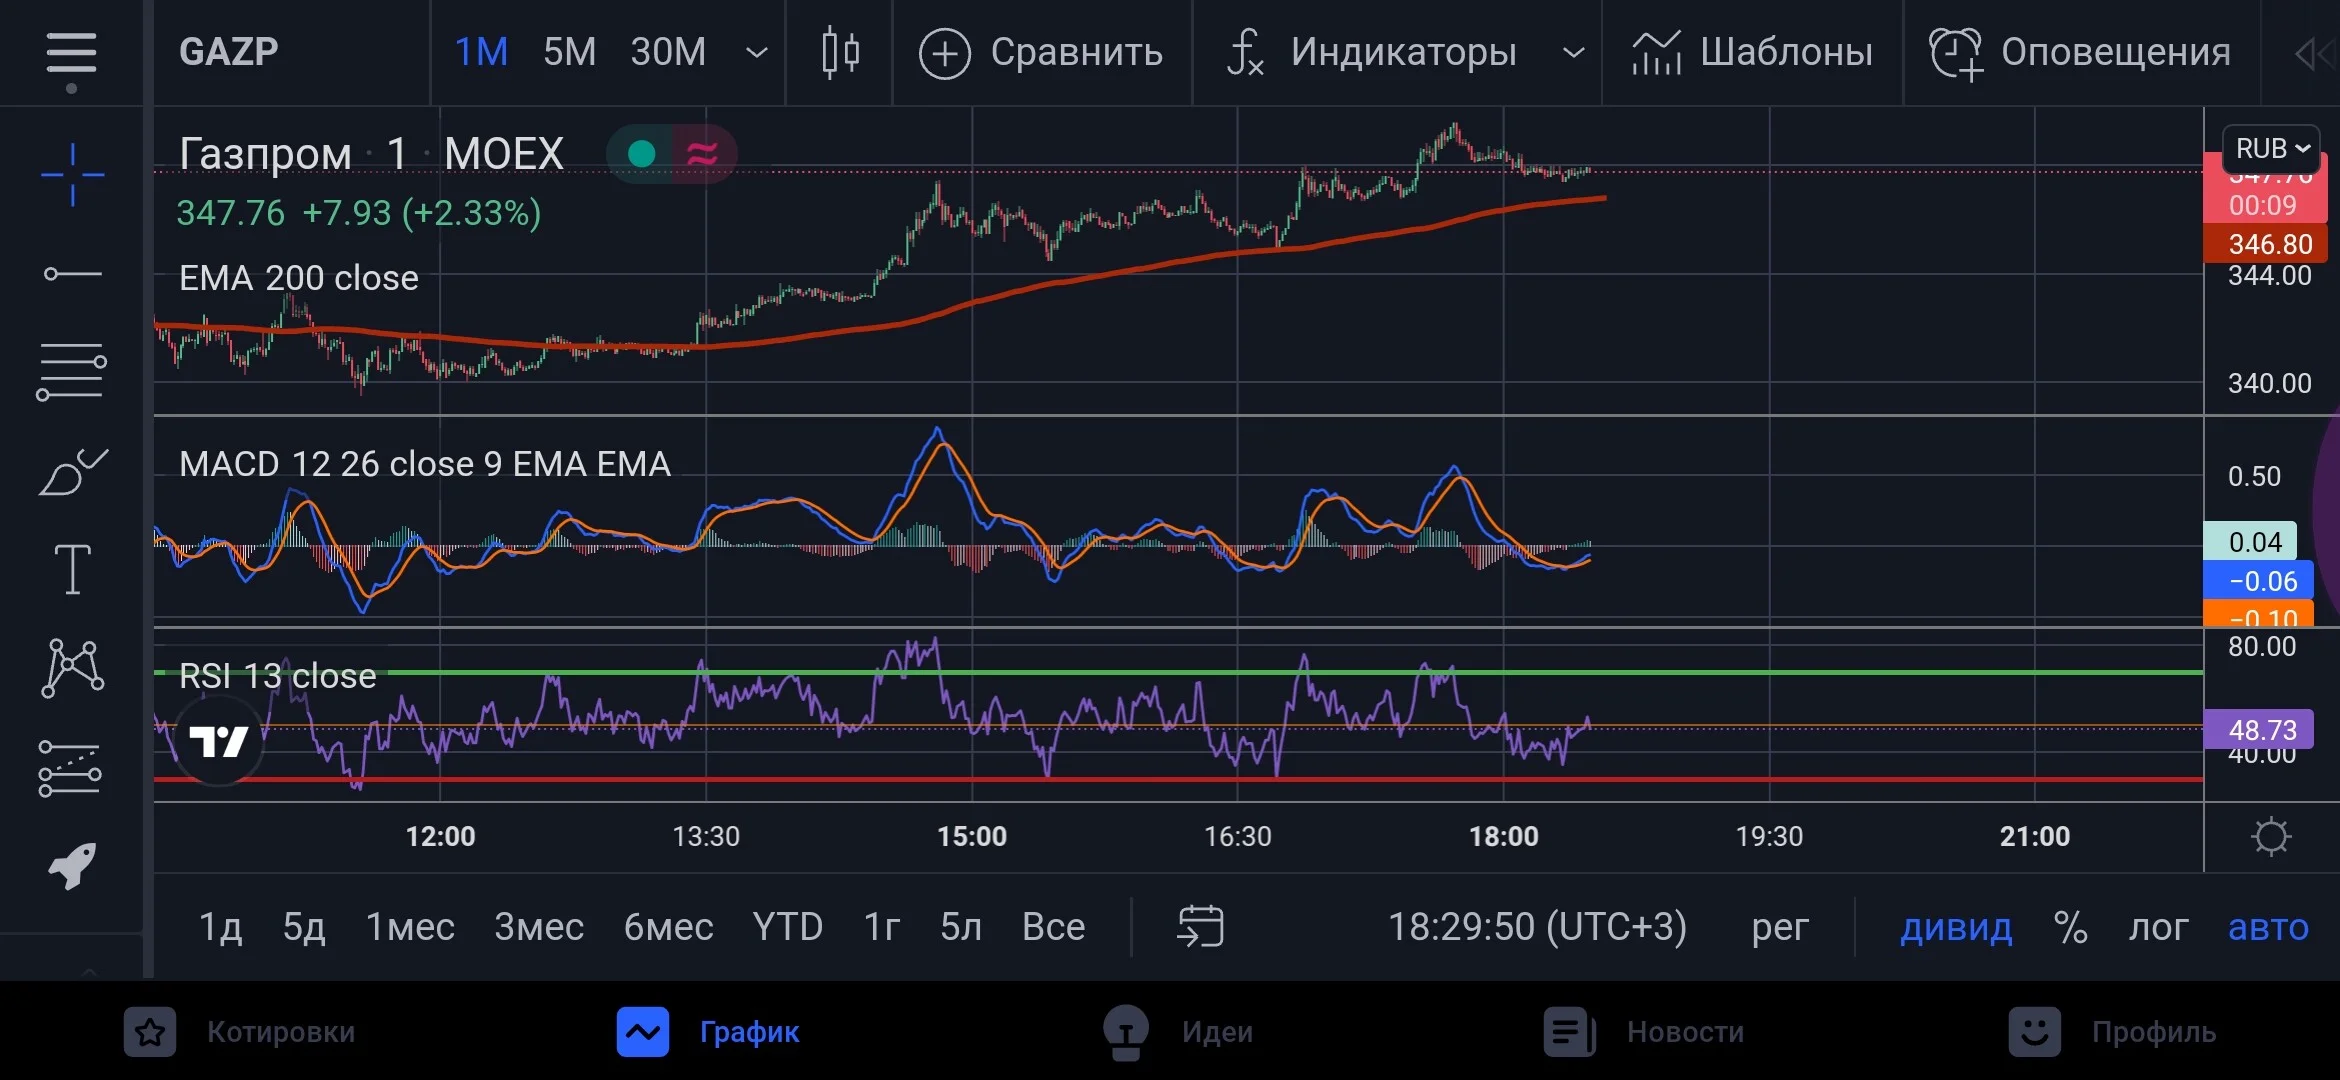Click the rocket icon in the sidebar

72,865
